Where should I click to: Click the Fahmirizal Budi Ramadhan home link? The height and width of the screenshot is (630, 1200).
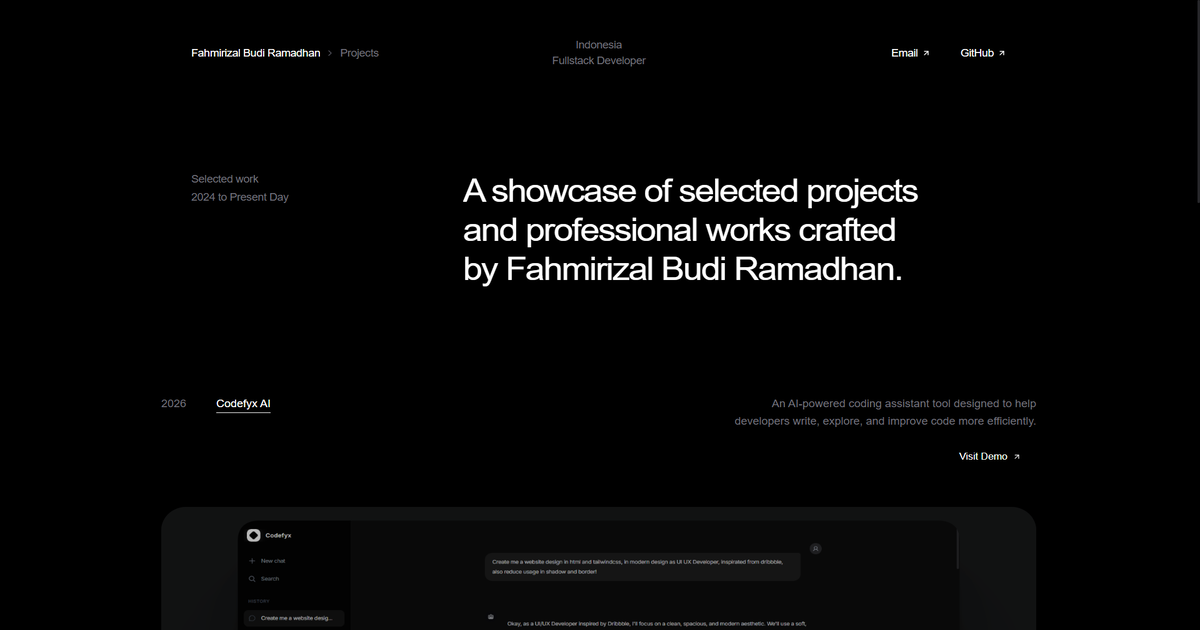pyautogui.click(x=256, y=53)
